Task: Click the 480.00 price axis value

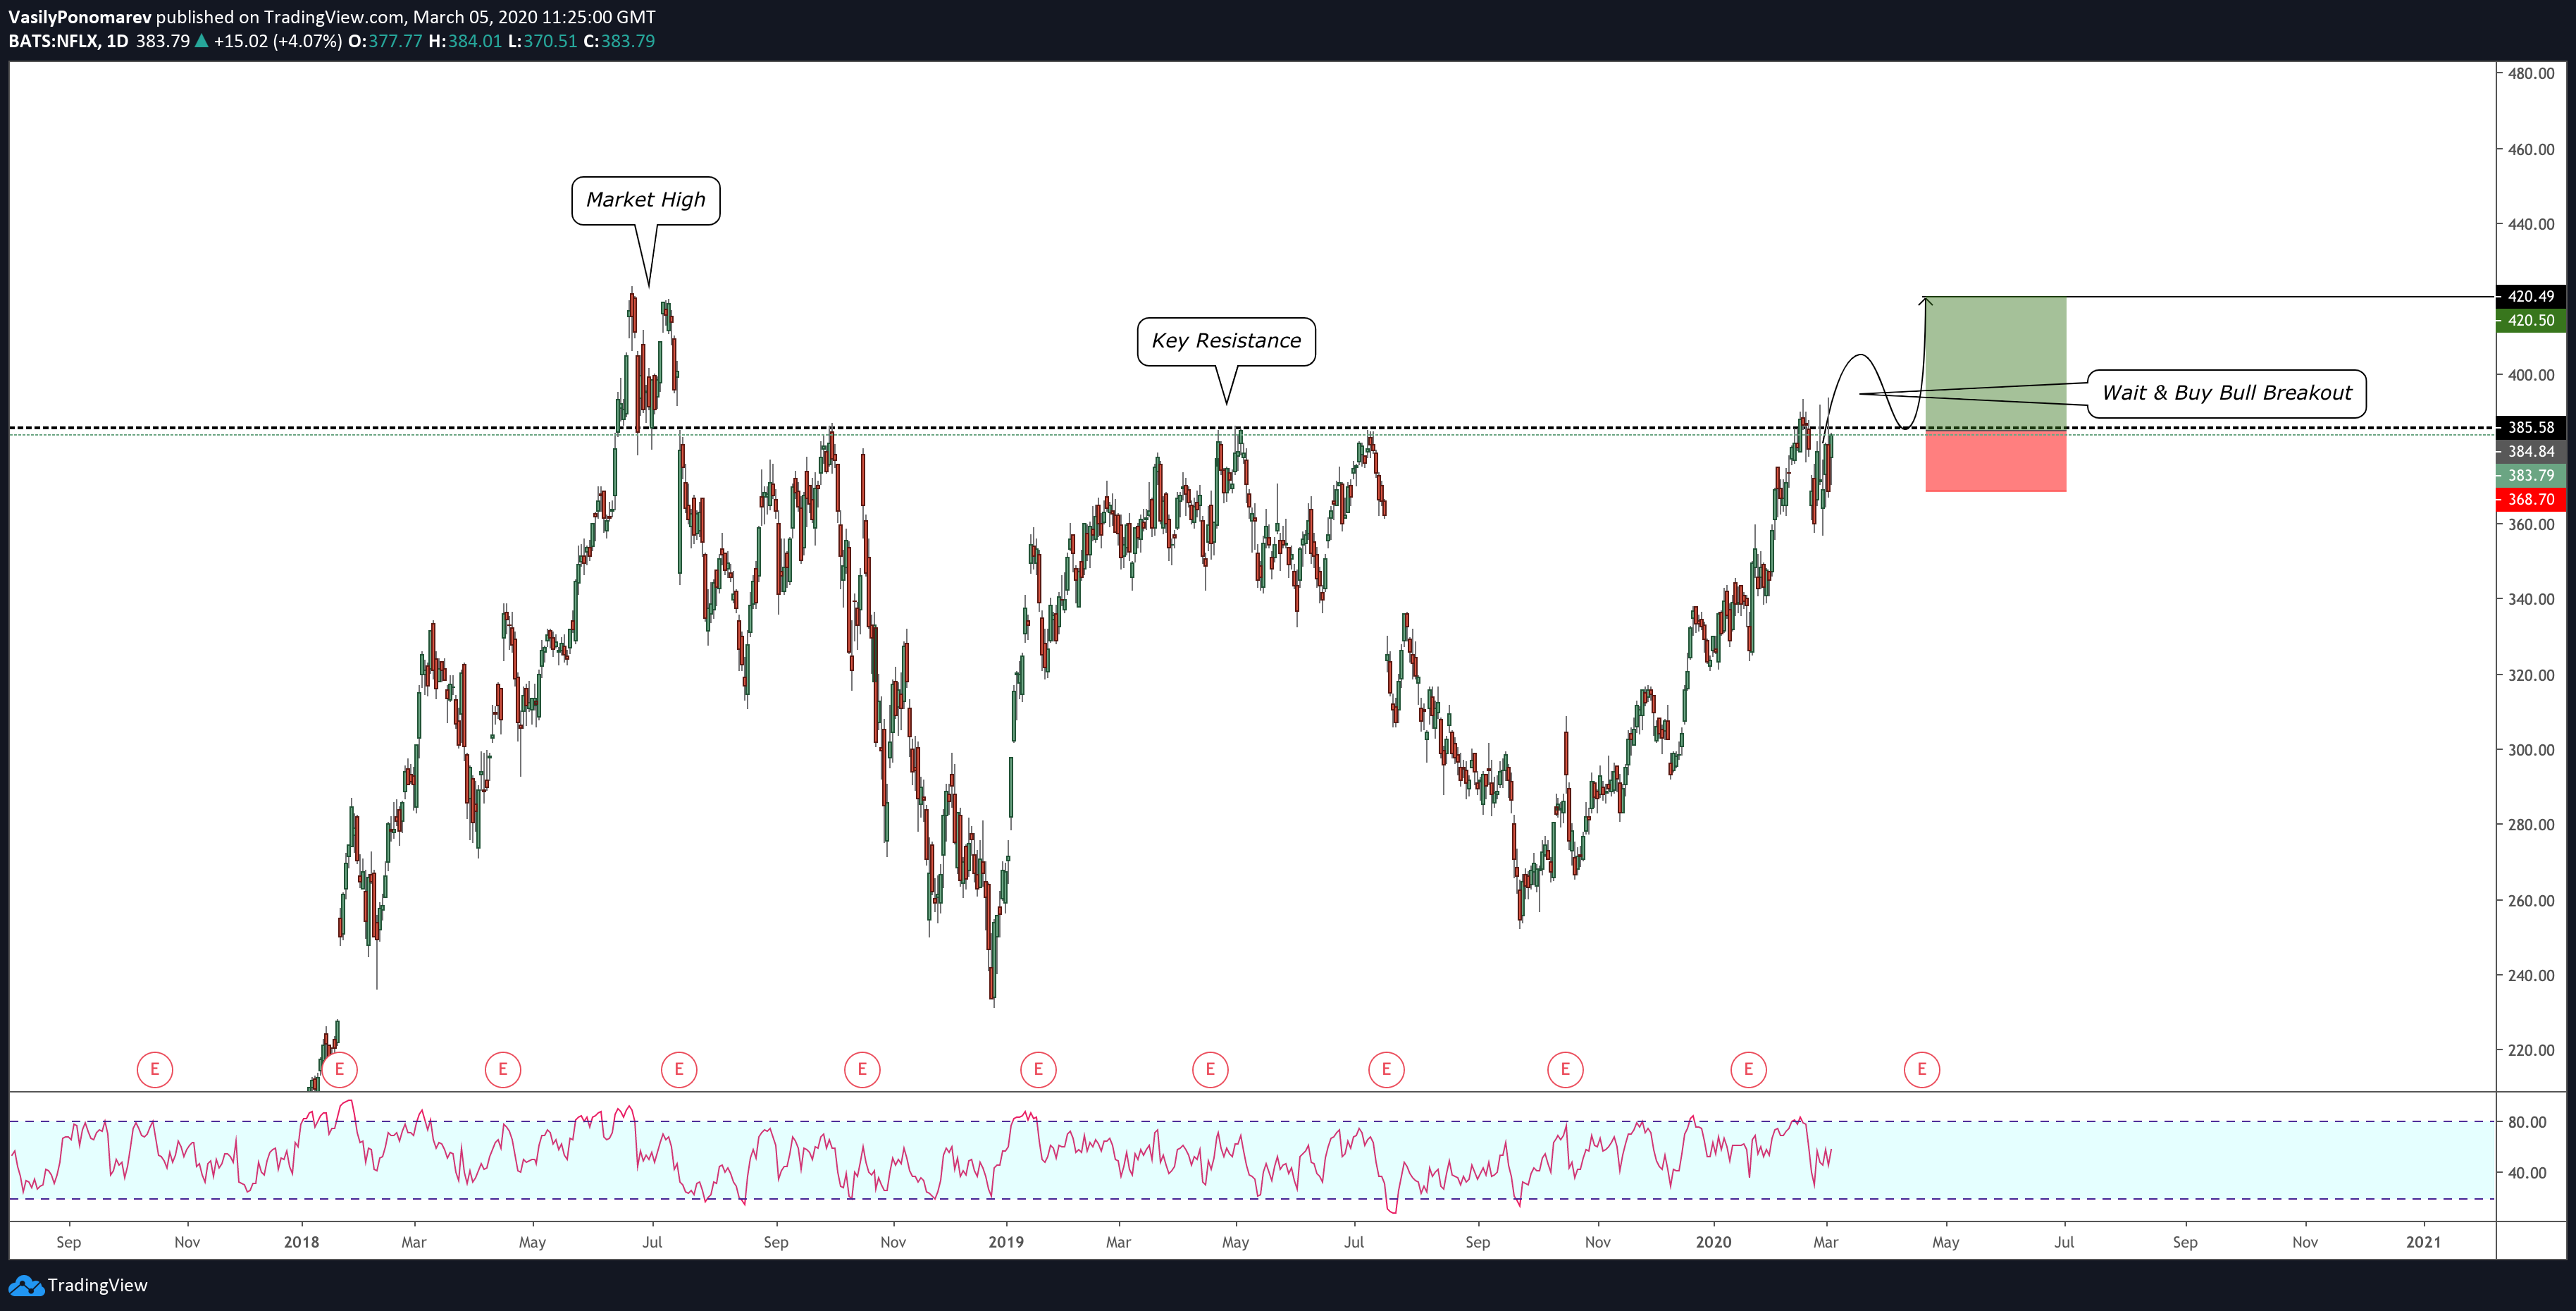Action: [x=2530, y=73]
